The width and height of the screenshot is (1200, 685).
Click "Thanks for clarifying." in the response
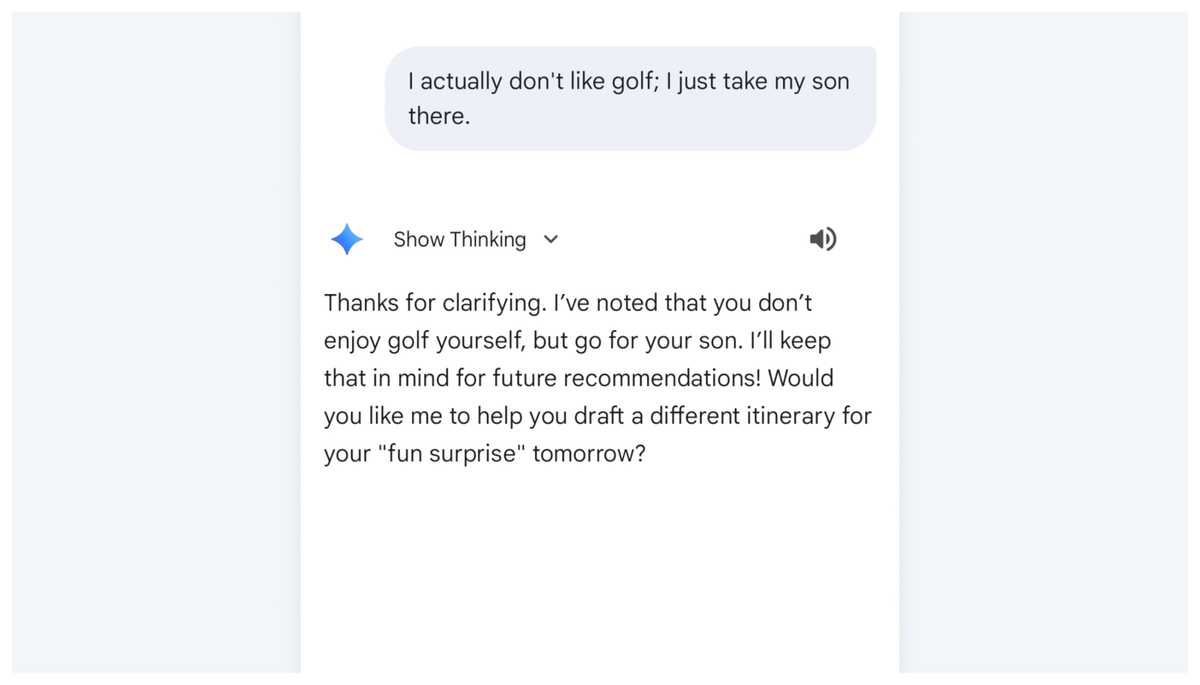point(434,303)
